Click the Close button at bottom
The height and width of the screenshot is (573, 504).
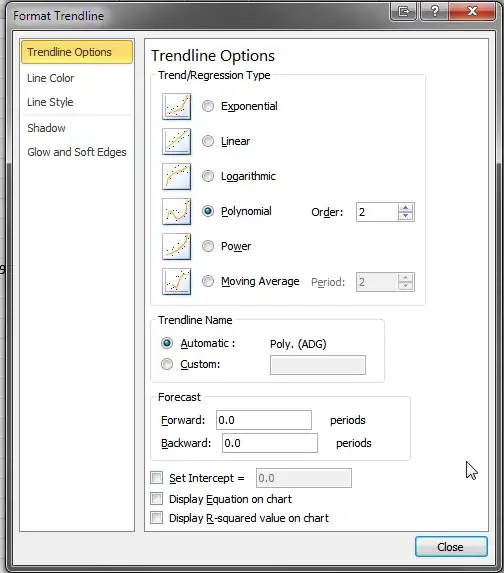click(451, 547)
